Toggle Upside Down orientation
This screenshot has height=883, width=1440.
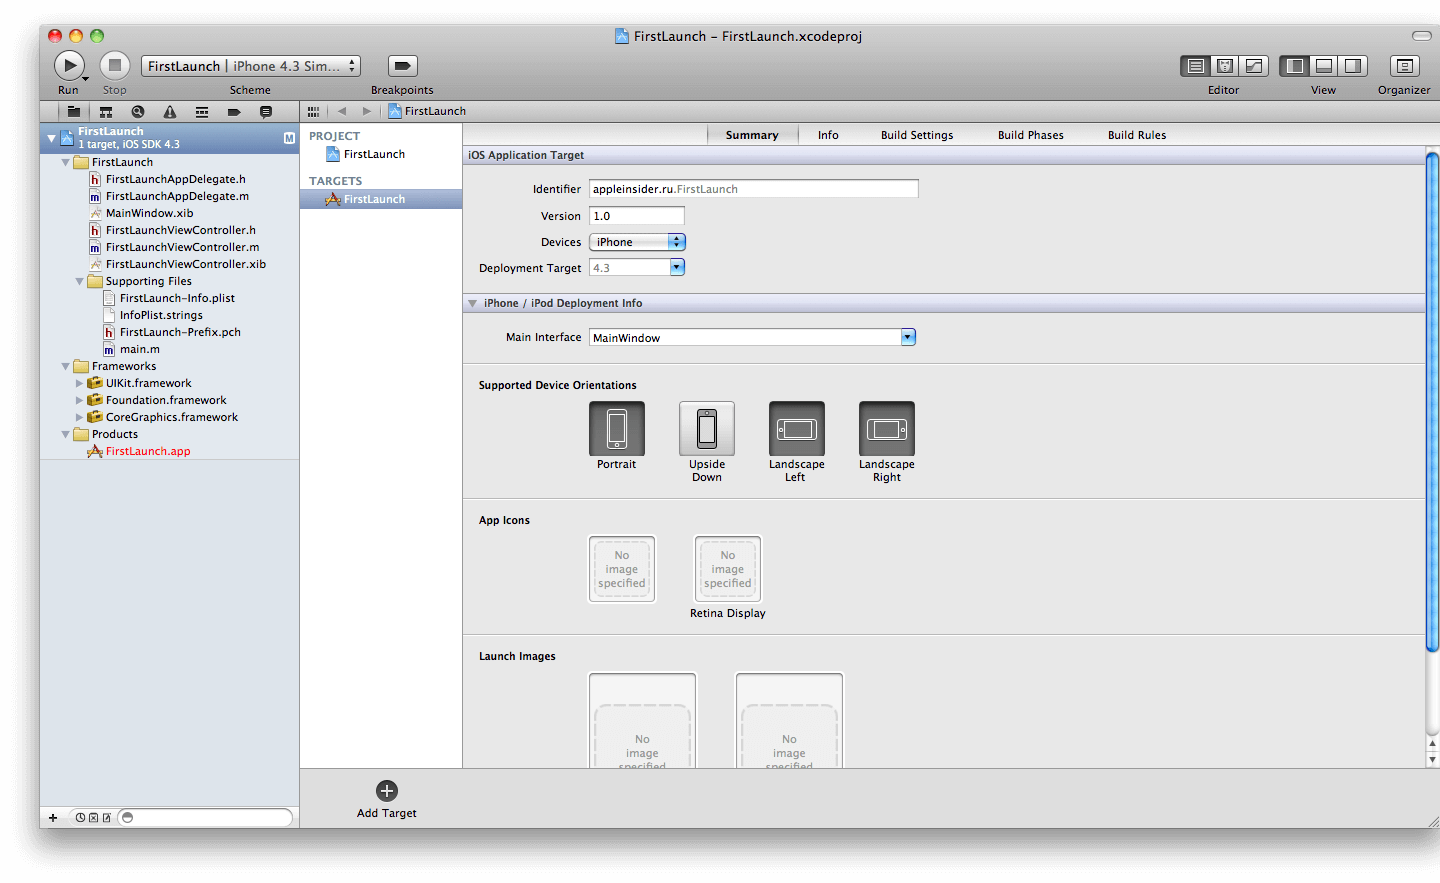707,429
